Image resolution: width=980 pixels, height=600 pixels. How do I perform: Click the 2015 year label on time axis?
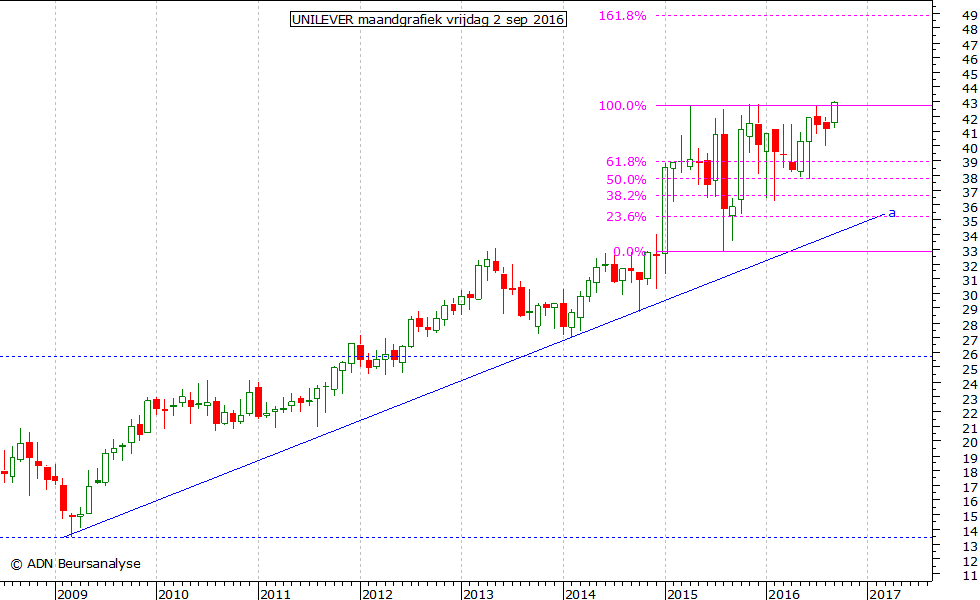pyautogui.click(x=682, y=594)
